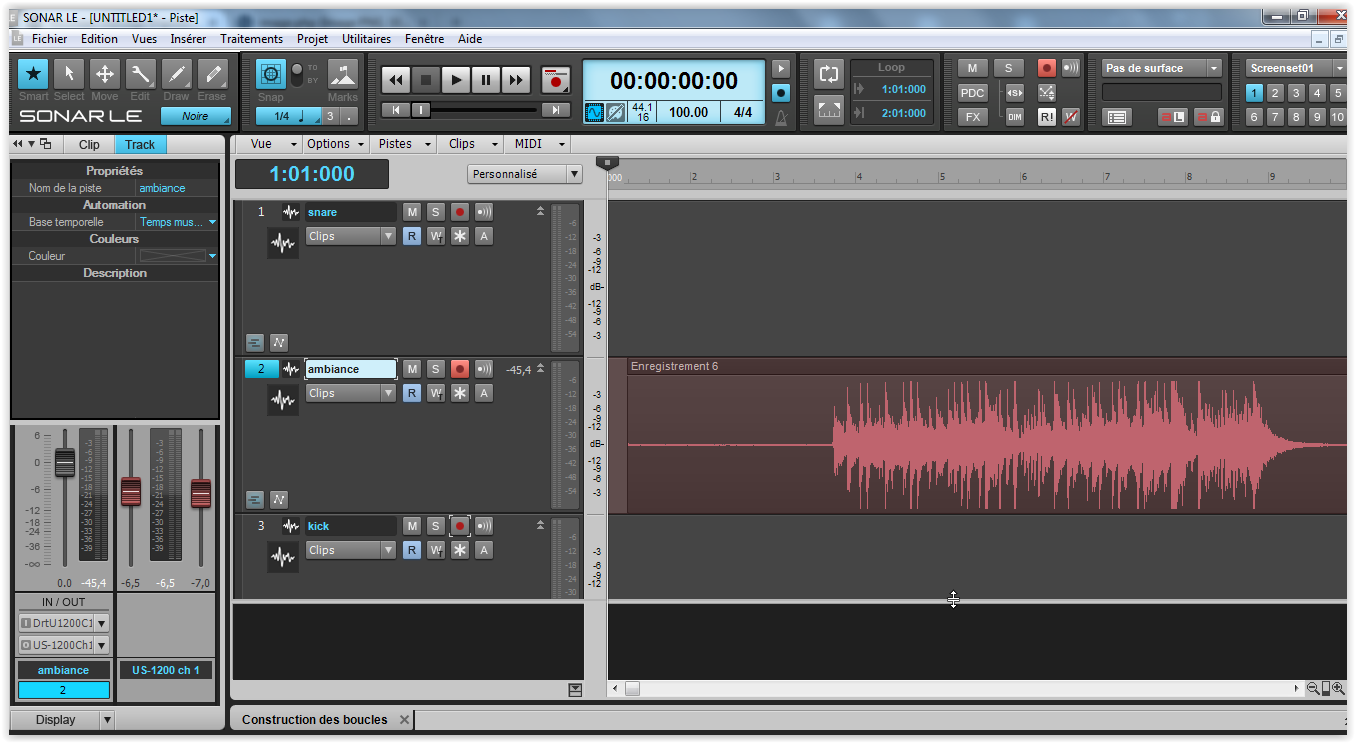1355x743 pixels.
Task: Click the Move tool icon
Action: pos(104,74)
